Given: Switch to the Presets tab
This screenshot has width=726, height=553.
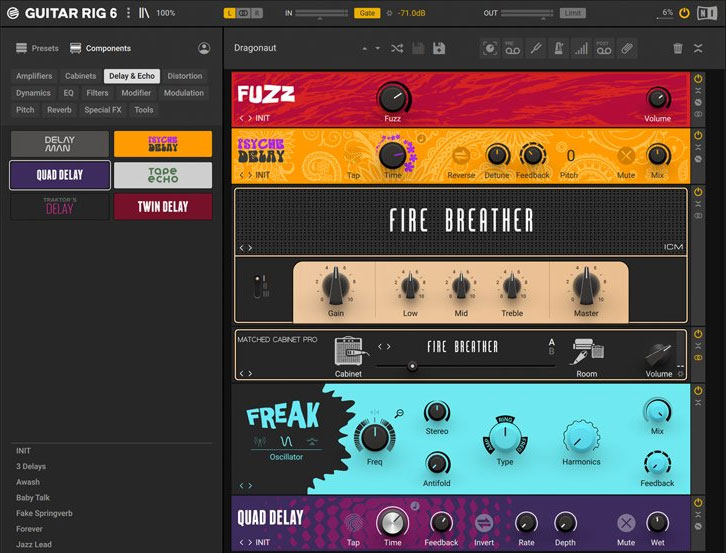Looking at the screenshot, I should pos(37,48).
